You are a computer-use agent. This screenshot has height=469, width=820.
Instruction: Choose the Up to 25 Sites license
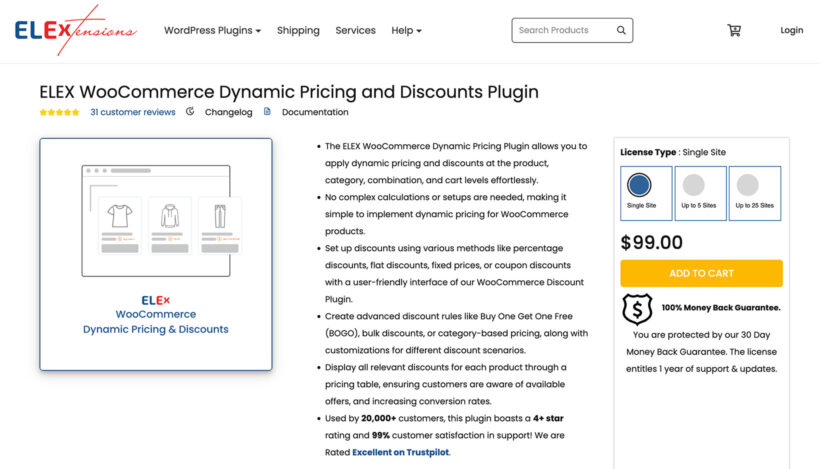click(x=755, y=192)
